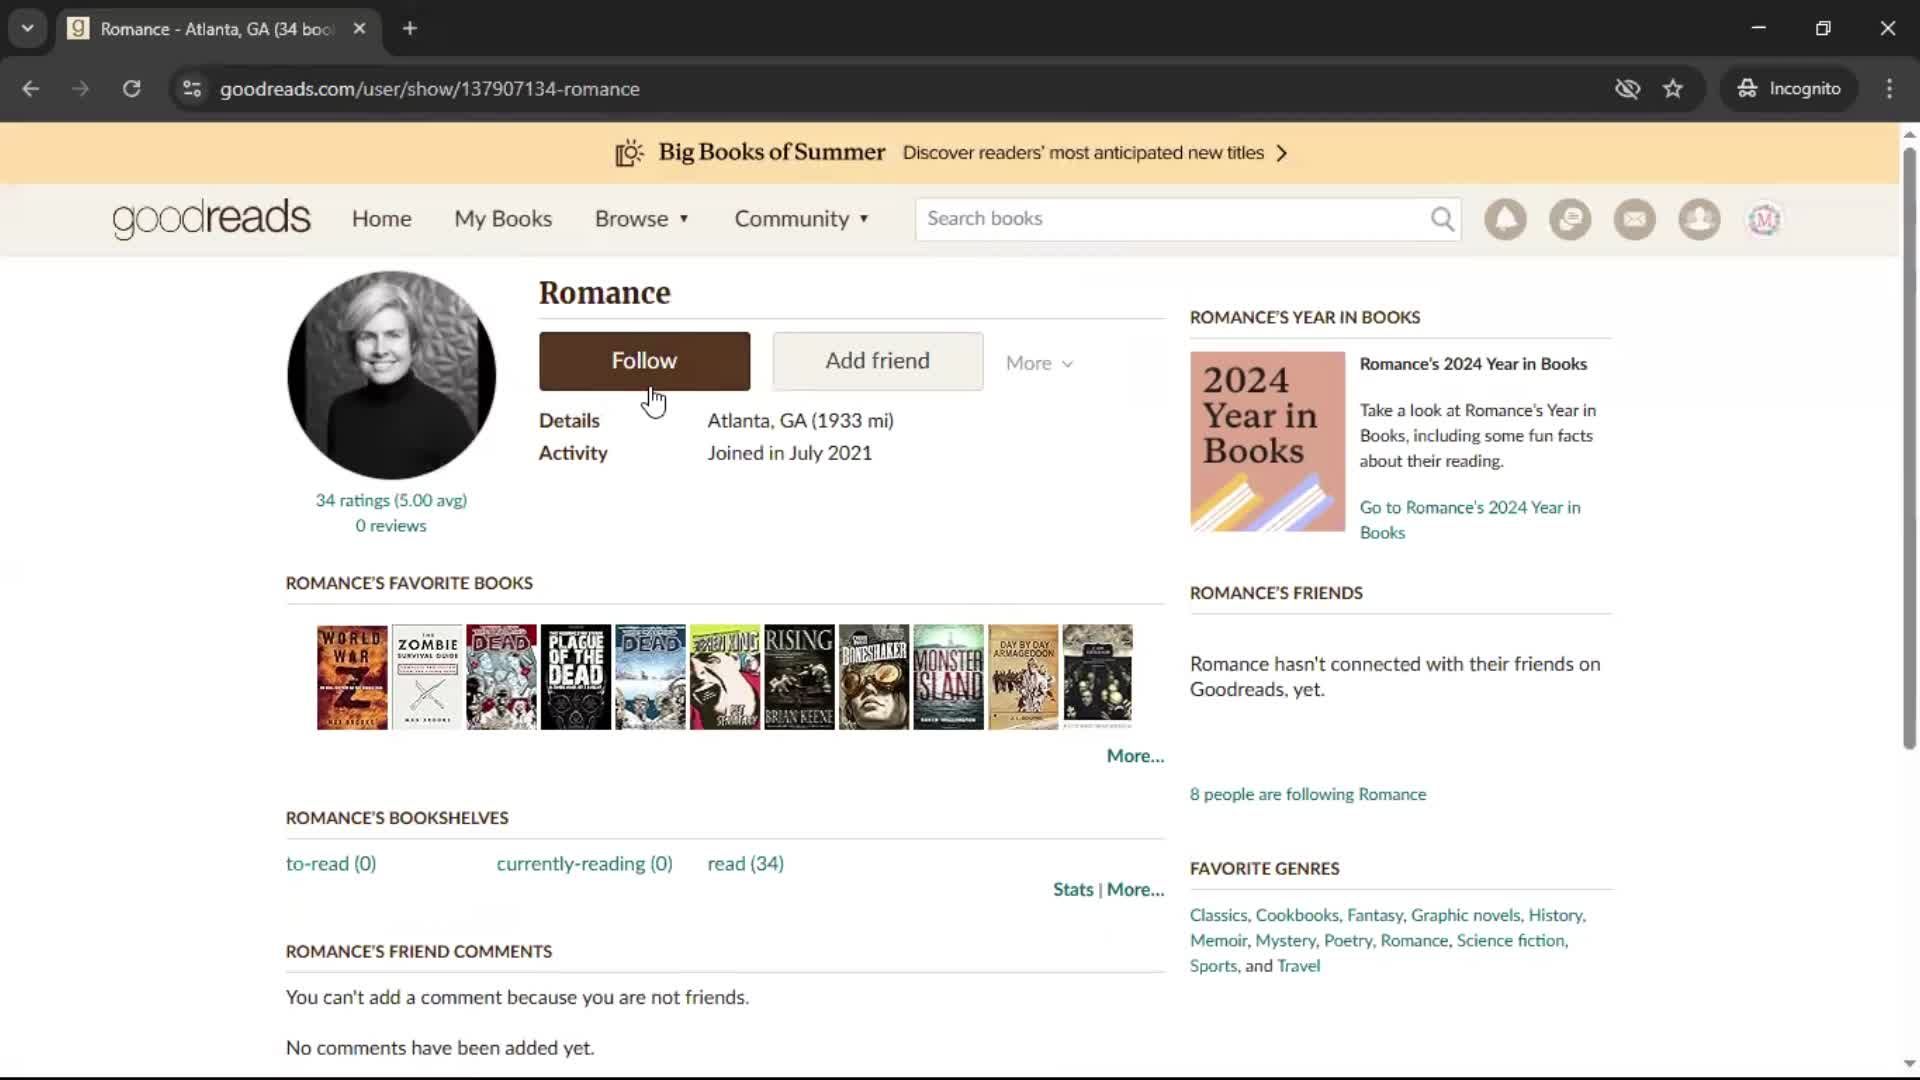Open the 0 reviews link
The height and width of the screenshot is (1080, 1920).
[391, 526]
